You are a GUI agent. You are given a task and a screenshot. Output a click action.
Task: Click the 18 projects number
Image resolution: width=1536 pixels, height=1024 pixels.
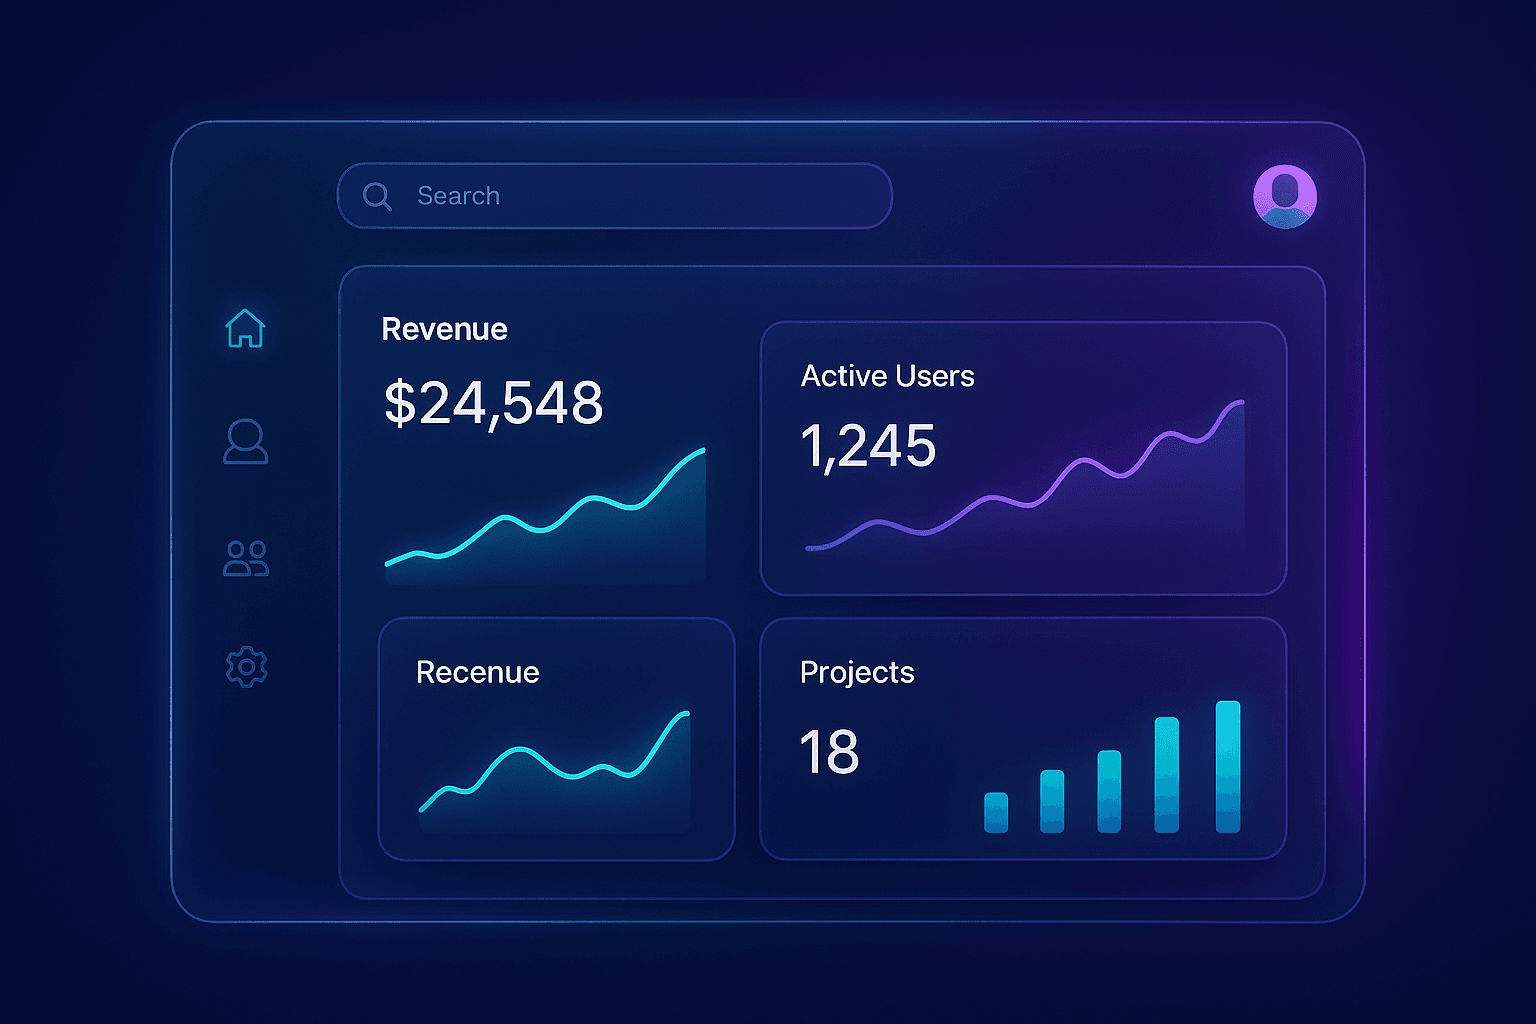[829, 752]
